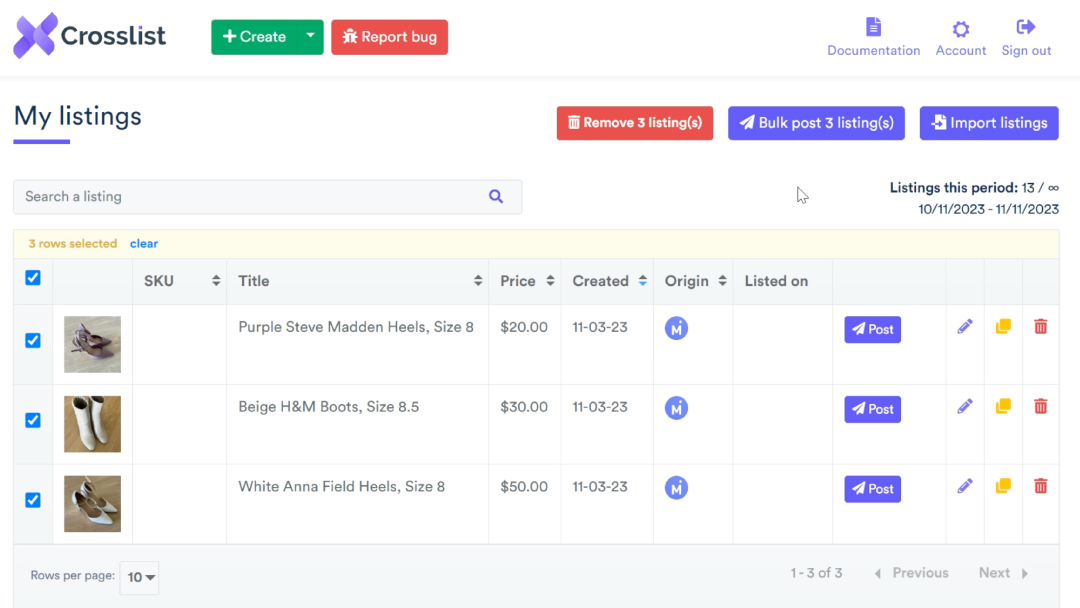Viewport: 1080px width, 608px height.
Task: Run the search with the magnifier icon
Action: [x=496, y=196]
